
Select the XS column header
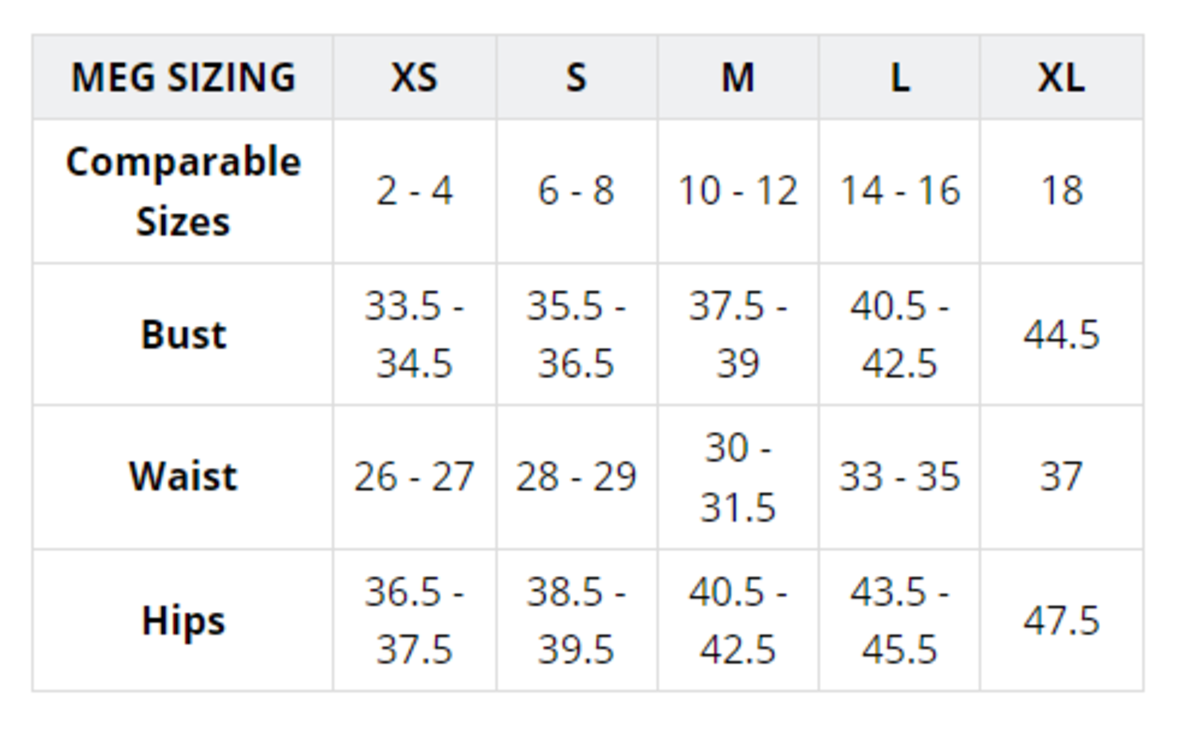click(x=414, y=78)
